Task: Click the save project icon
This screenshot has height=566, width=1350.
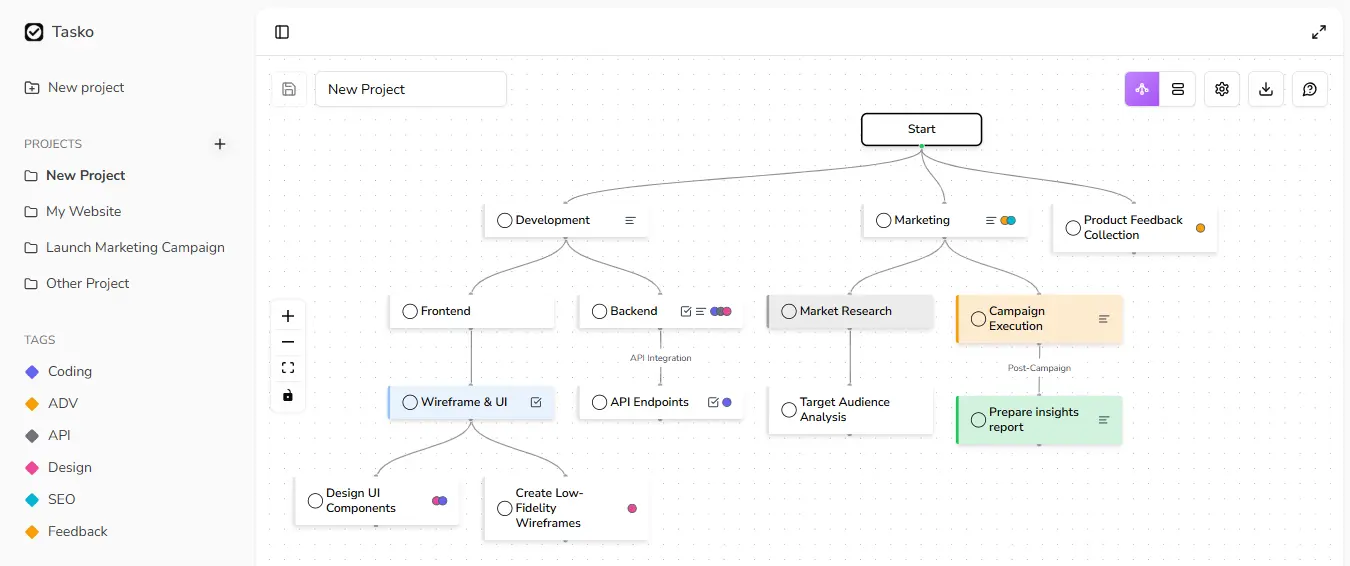Action: click(289, 89)
